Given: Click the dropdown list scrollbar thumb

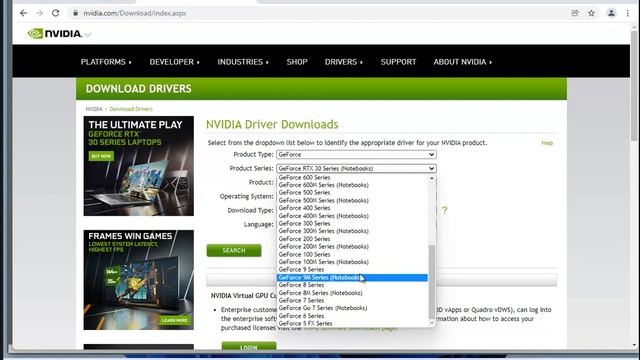Looking at the screenshot, I should (432, 282).
